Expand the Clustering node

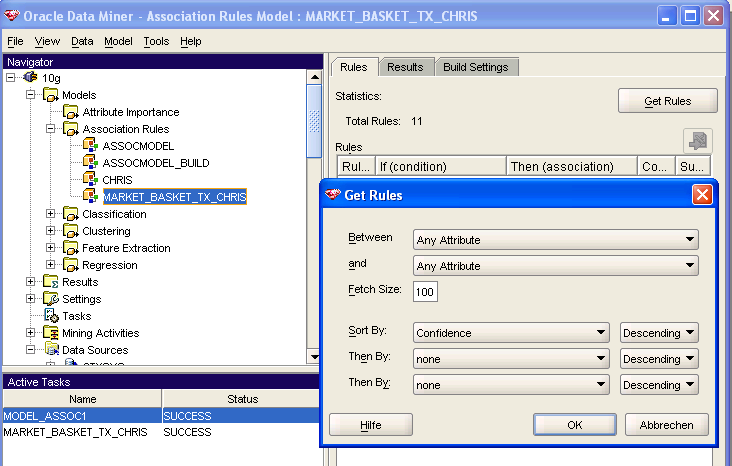[x=50, y=231]
